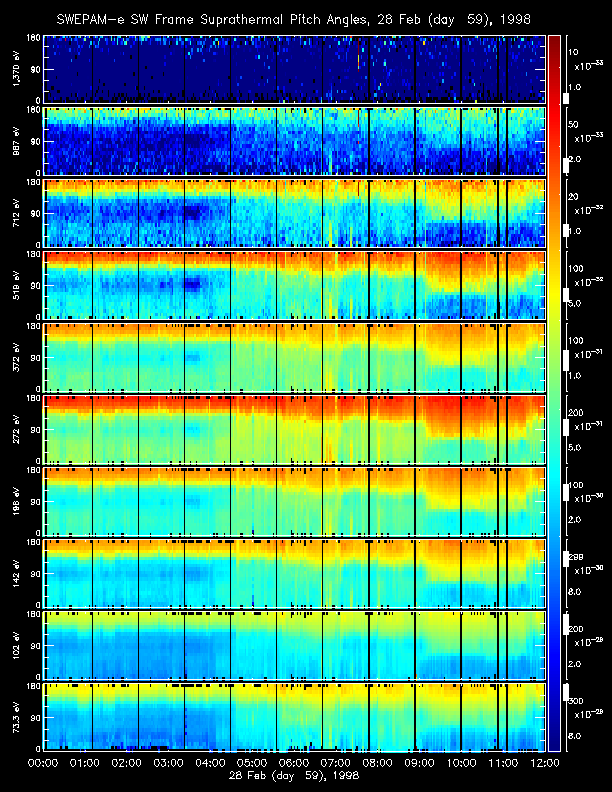Select the 372 eV spectrogram panel
Viewport: 612px width, 792px height.
(x=295, y=358)
